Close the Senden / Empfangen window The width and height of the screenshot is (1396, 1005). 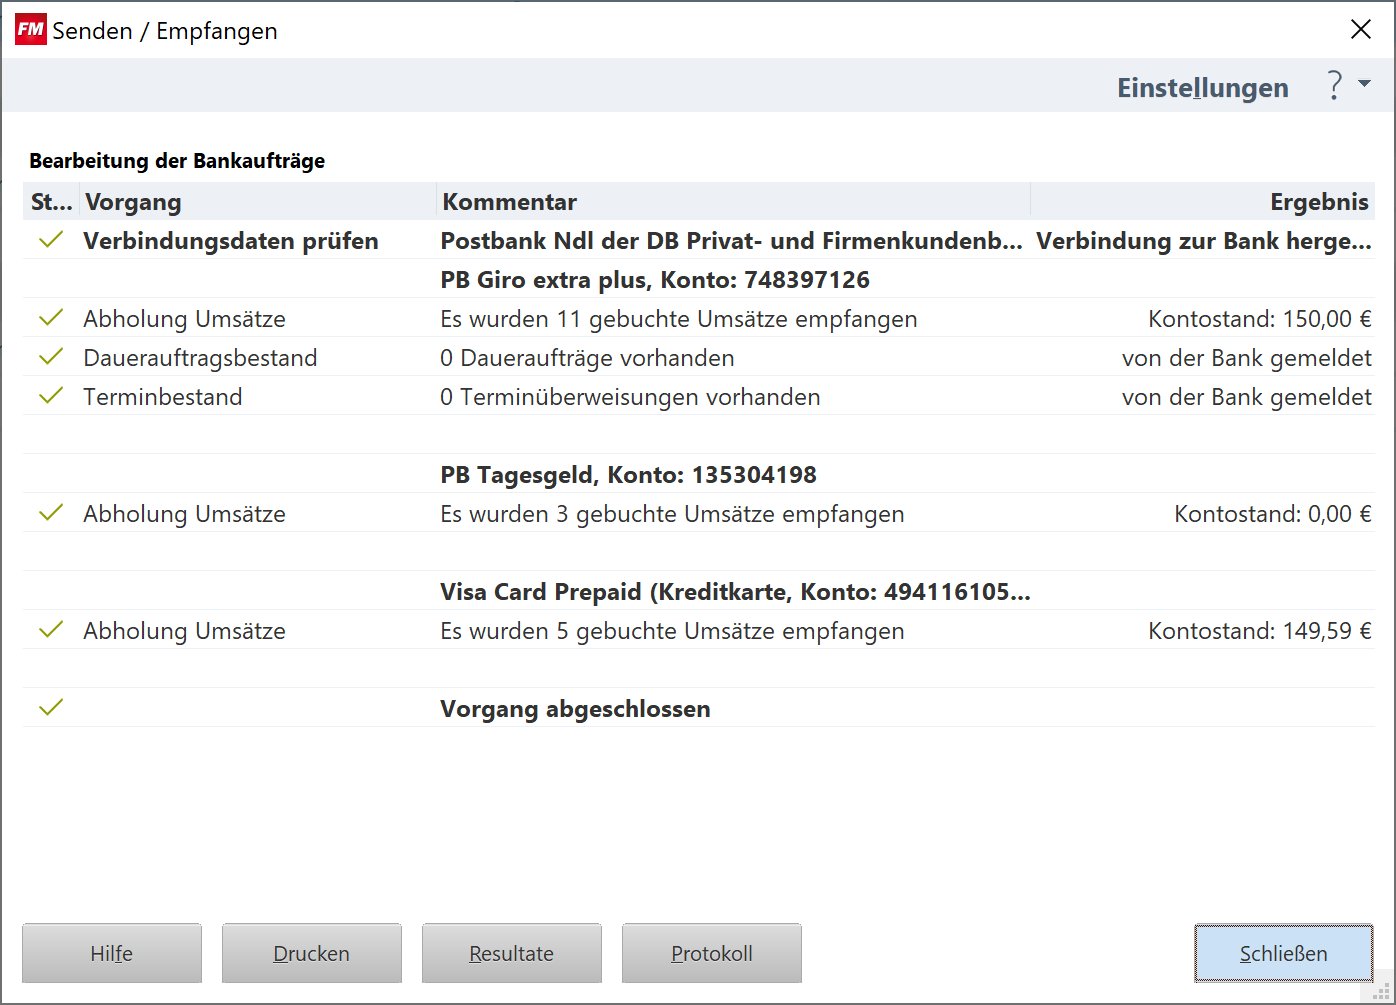coord(1361,30)
